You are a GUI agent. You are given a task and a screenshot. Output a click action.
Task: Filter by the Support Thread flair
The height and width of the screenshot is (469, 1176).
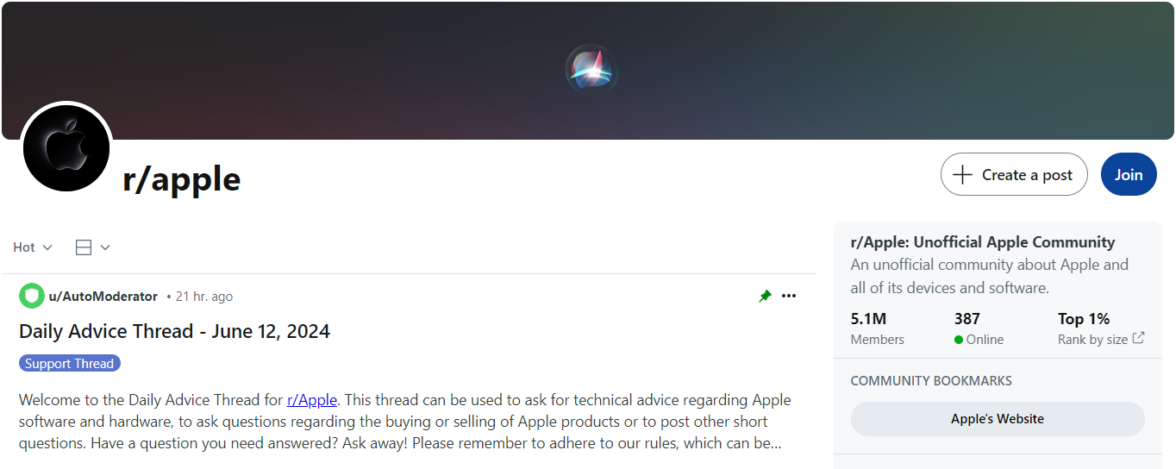pos(69,363)
